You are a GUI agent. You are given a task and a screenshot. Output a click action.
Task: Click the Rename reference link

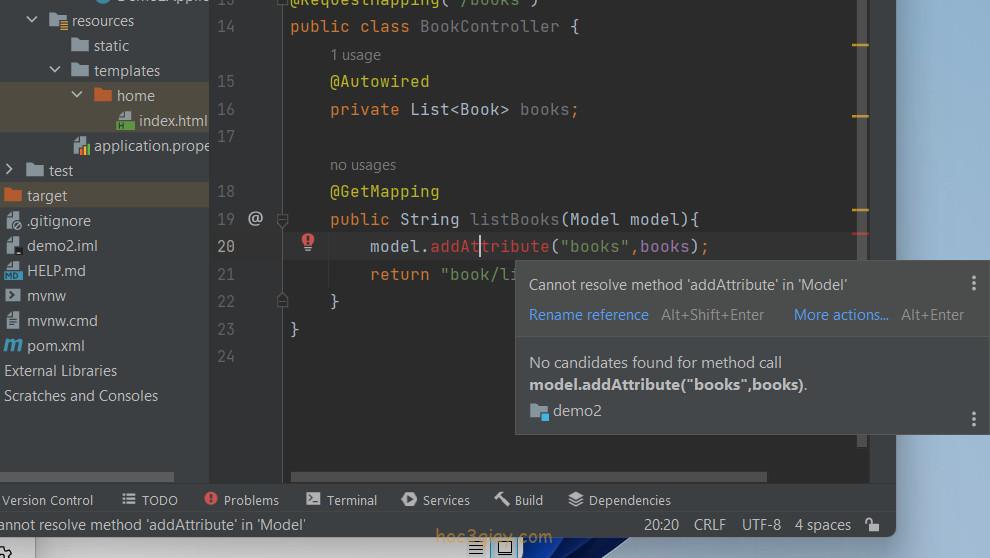(588, 315)
